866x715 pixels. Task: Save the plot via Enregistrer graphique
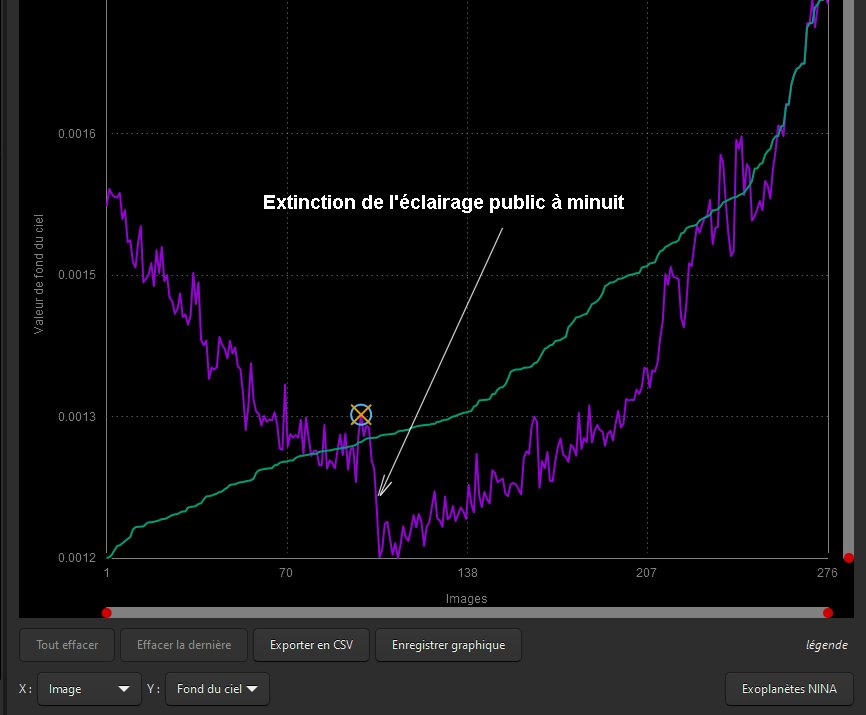click(448, 645)
